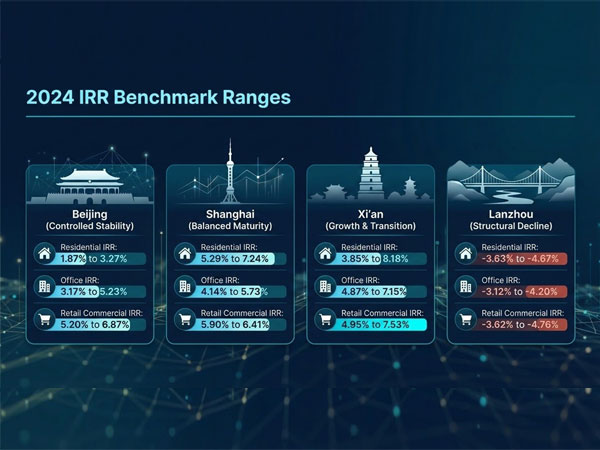Click Lanzhou's 'Residential IRR:' label

[x=510, y=247]
